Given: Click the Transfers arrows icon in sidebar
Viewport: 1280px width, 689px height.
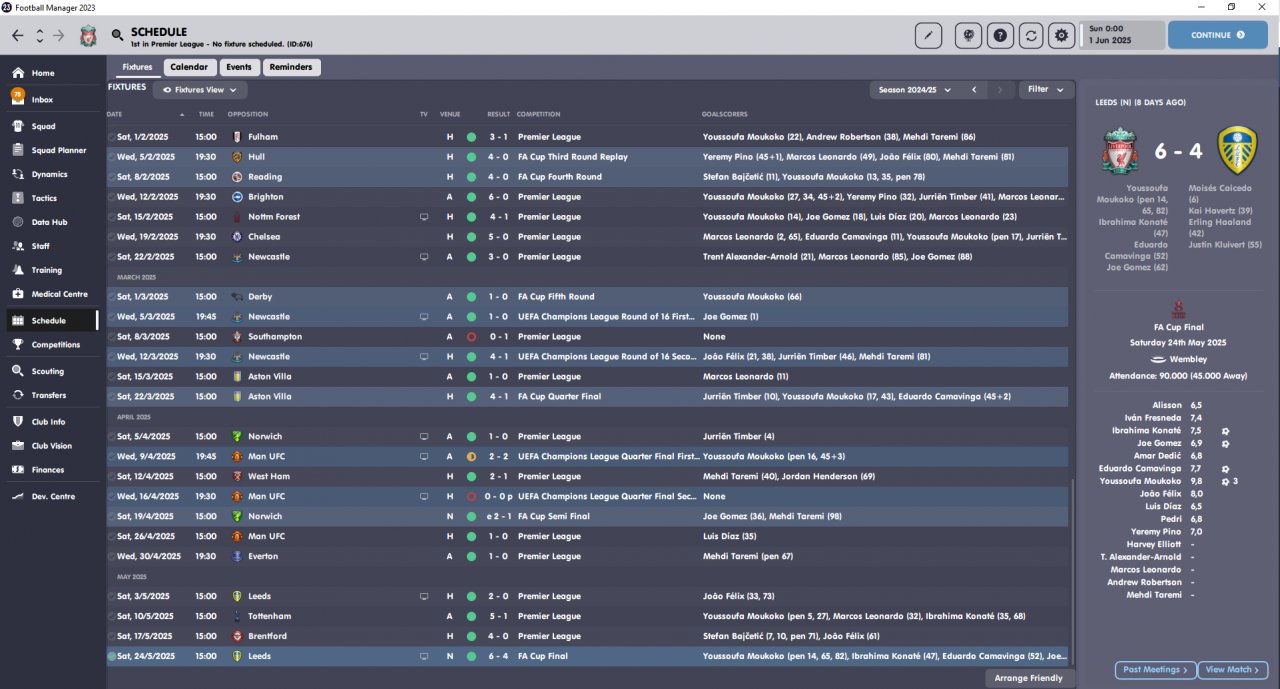Looking at the screenshot, I should (18, 395).
